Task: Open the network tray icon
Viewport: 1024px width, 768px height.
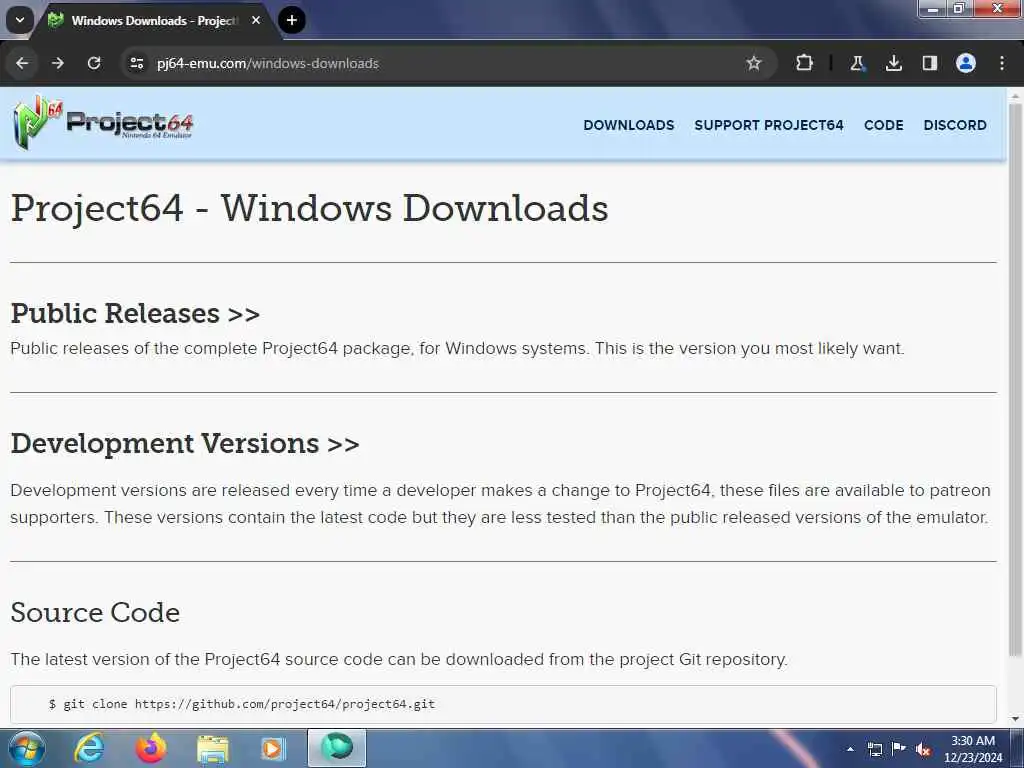Action: (875, 749)
